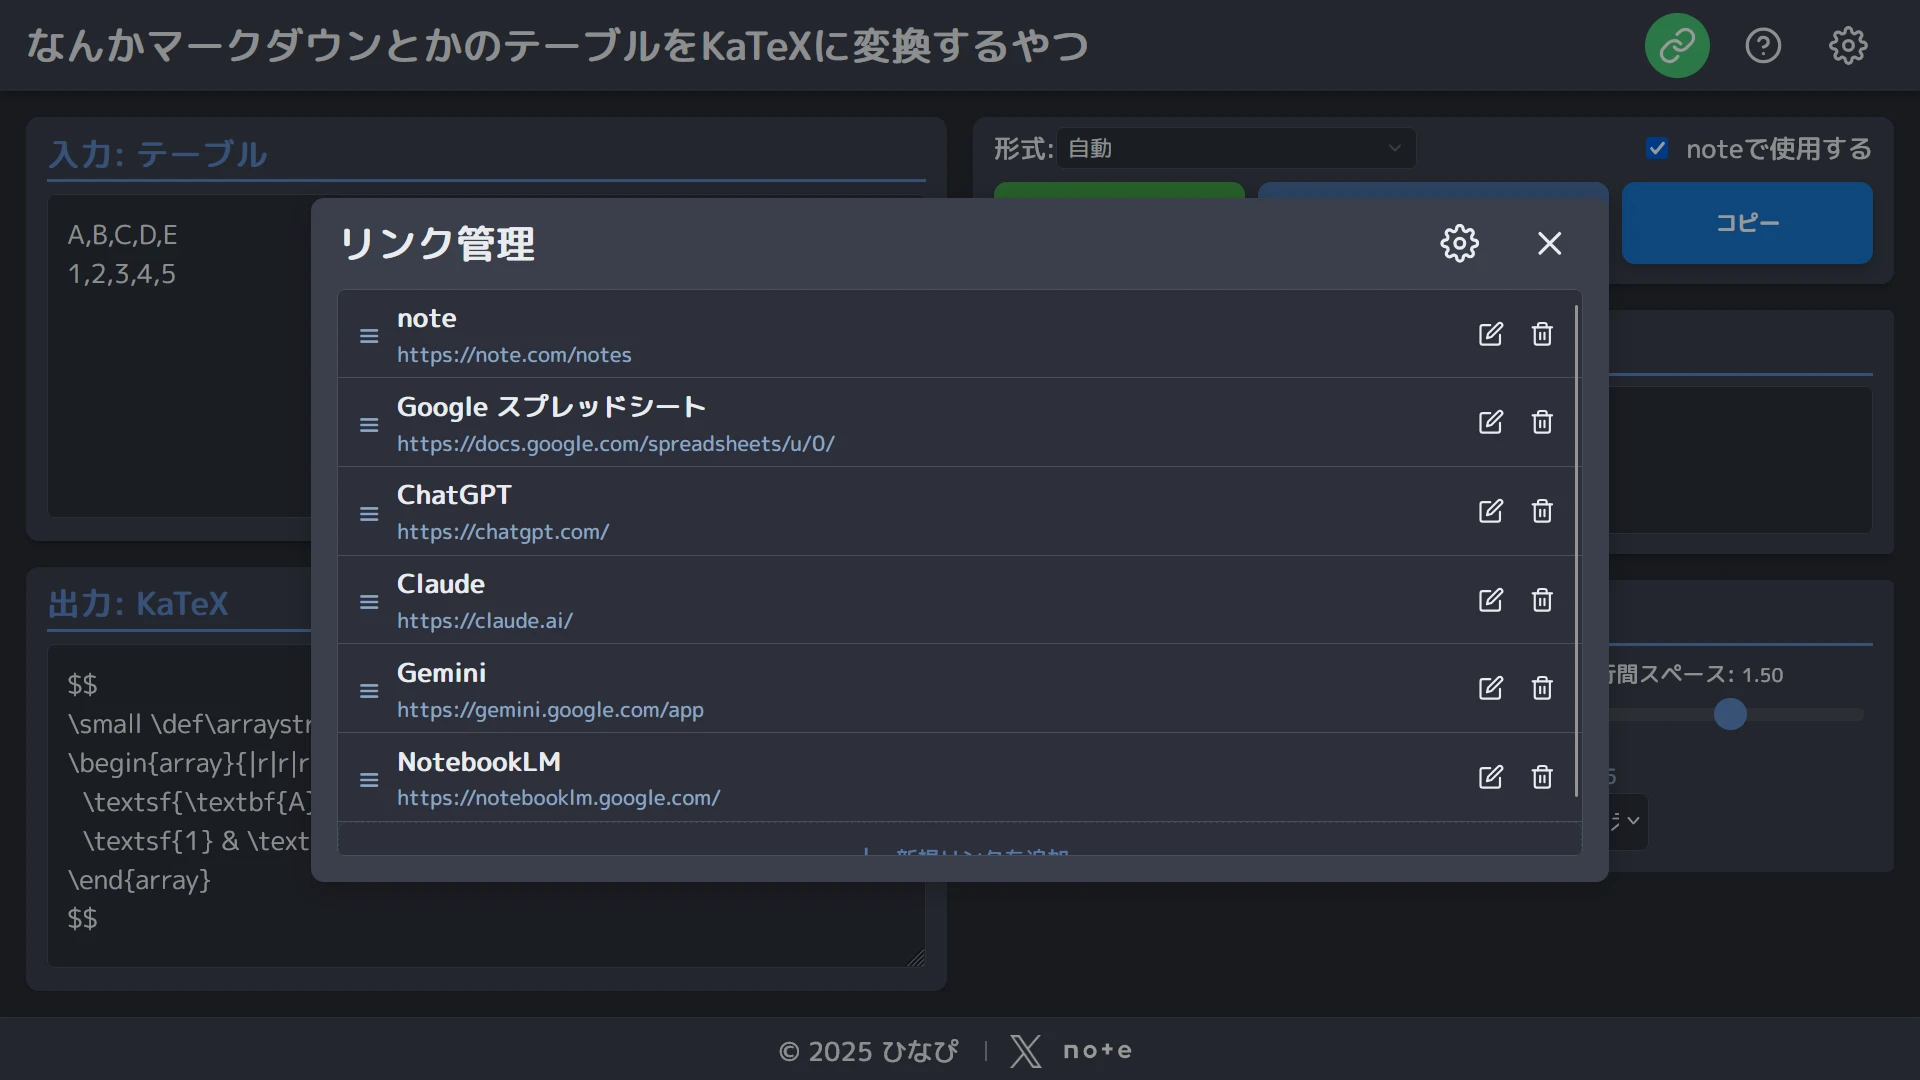Select the Gemini link title text

[442, 673]
